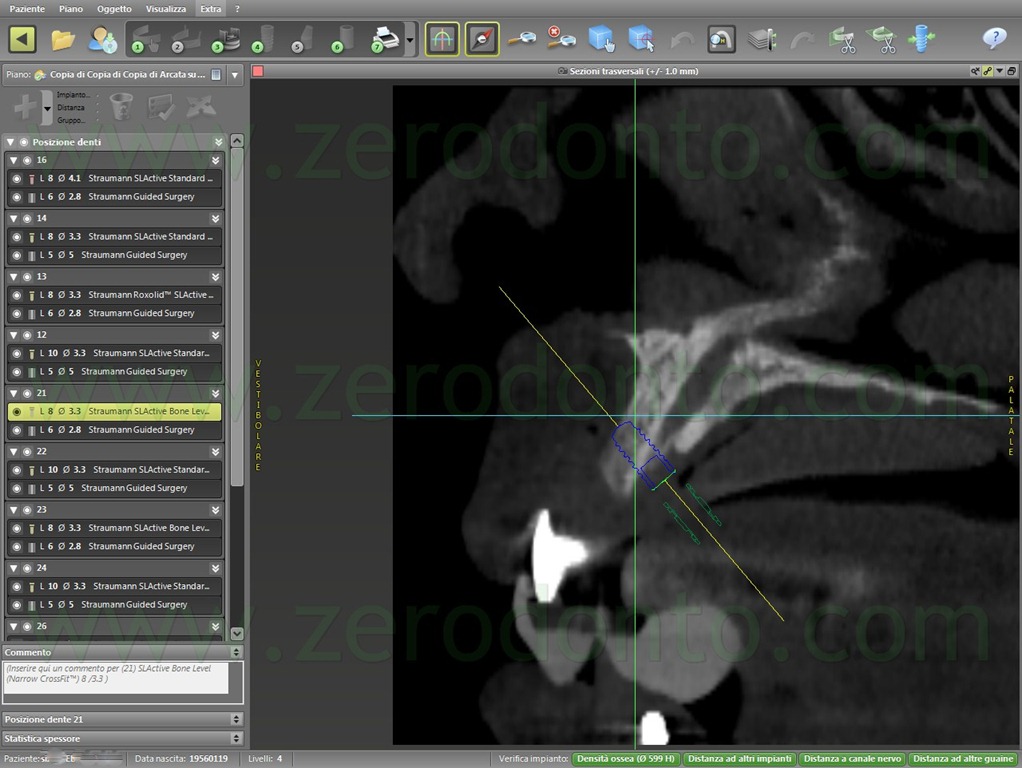Select workflow step 6 sleeve icon
1022x768 pixels.
coord(344,39)
